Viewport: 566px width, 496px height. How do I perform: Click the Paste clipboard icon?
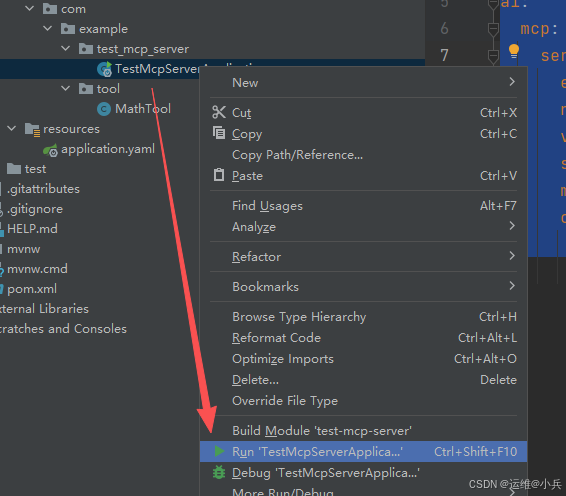(x=219, y=175)
